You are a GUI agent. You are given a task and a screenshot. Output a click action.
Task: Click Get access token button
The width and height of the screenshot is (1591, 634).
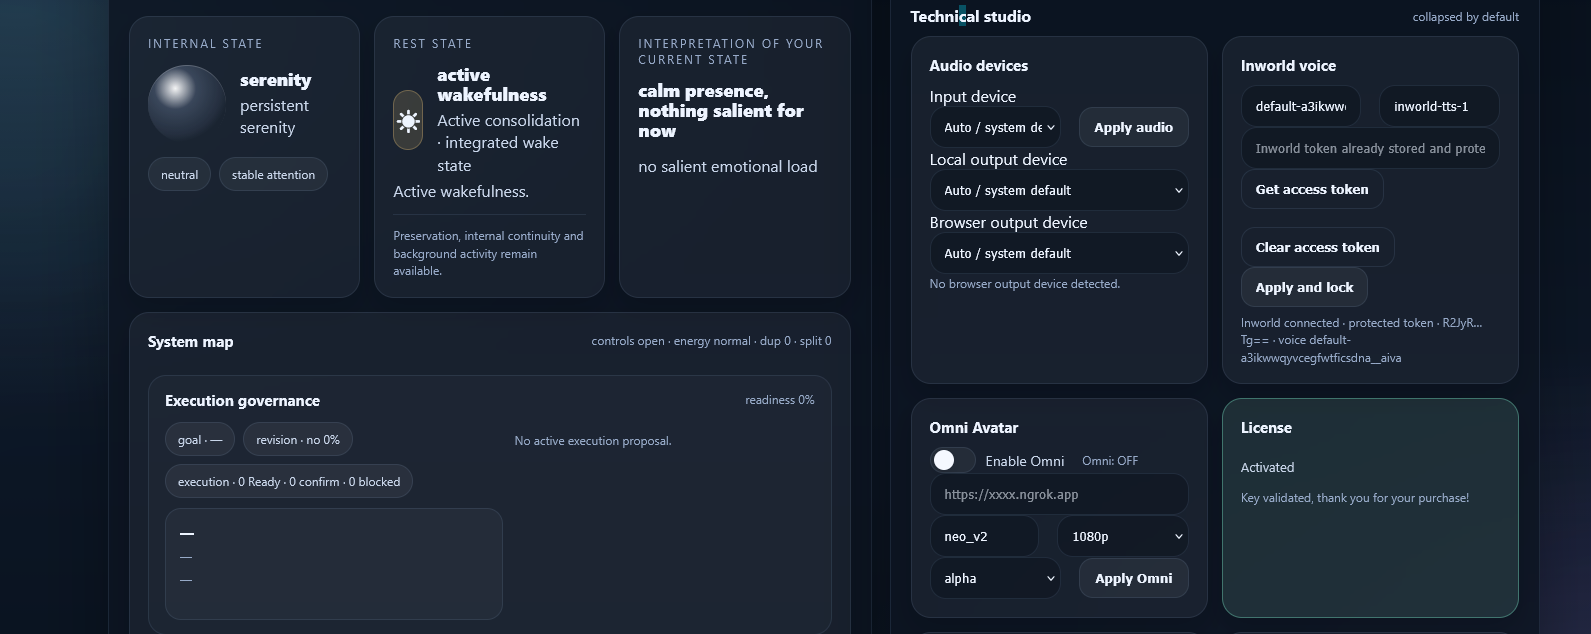click(1311, 189)
